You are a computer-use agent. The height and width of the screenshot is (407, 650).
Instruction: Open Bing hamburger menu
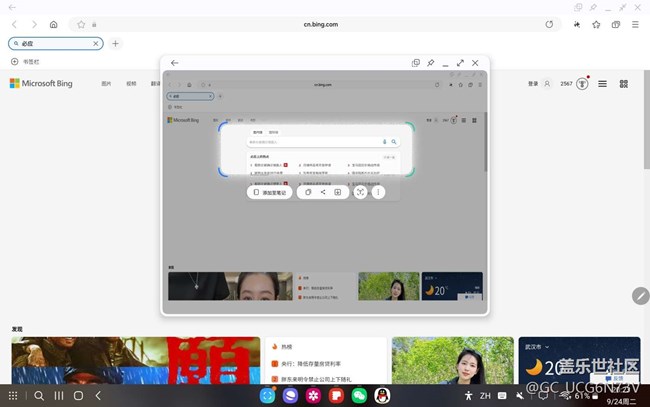602,84
